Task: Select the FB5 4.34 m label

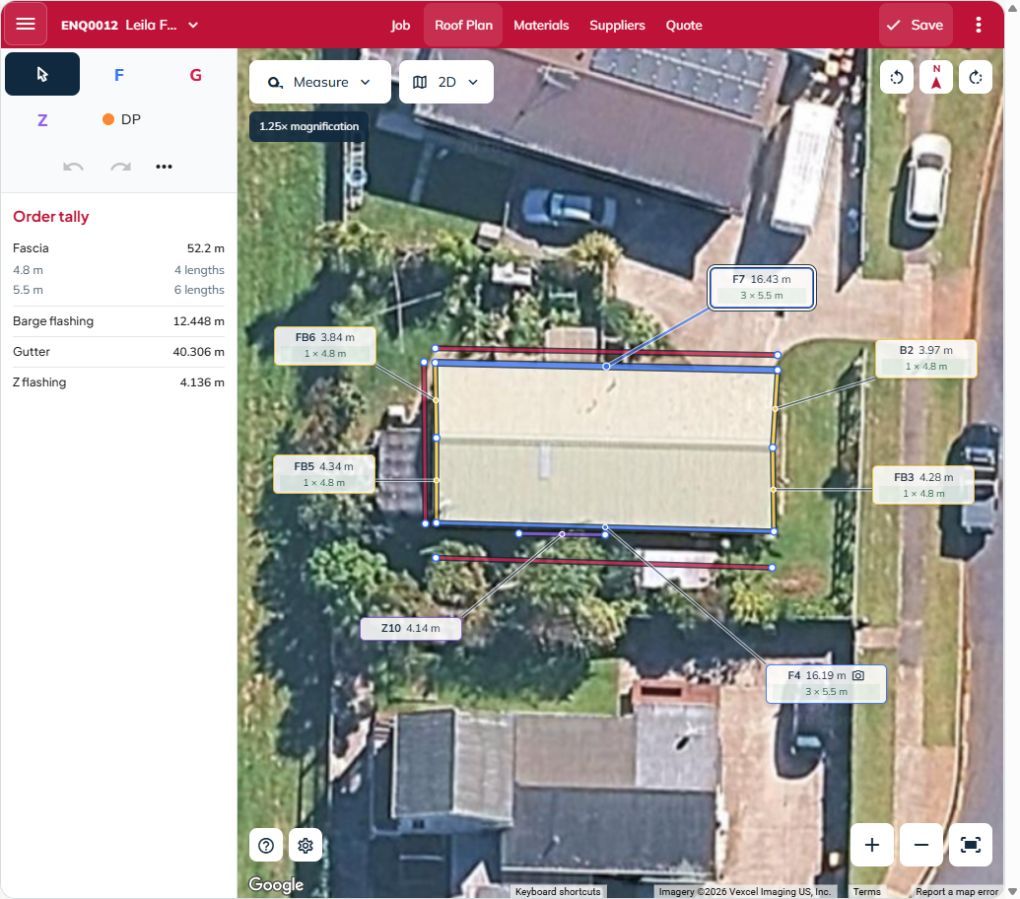Action: pos(324,474)
